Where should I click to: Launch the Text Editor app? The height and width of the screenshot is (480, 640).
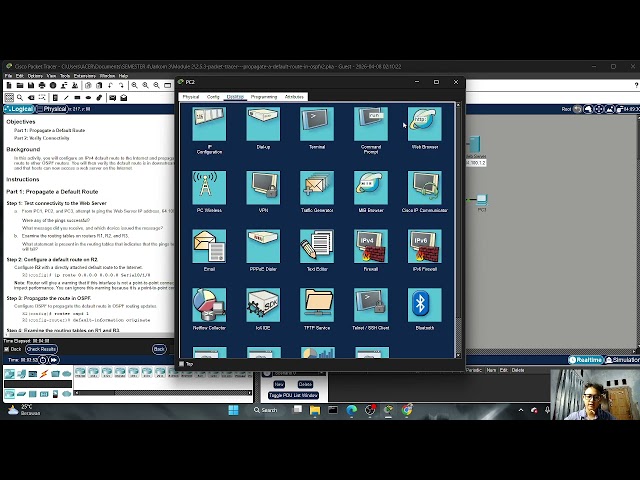[x=317, y=246]
